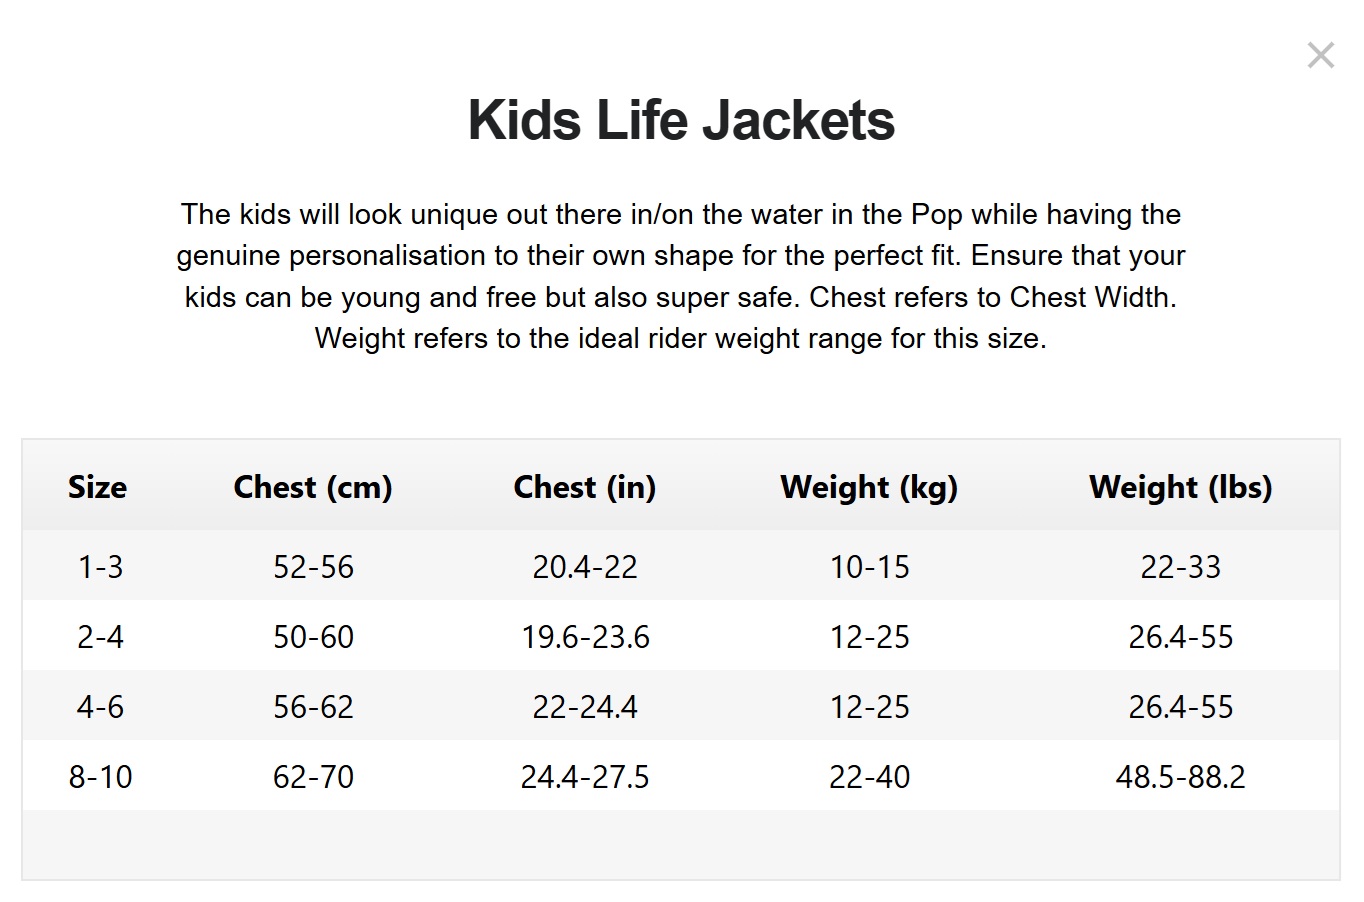Select the 48.5-88.2 weight lbs value
The height and width of the screenshot is (902, 1364).
tap(1180, 777)
